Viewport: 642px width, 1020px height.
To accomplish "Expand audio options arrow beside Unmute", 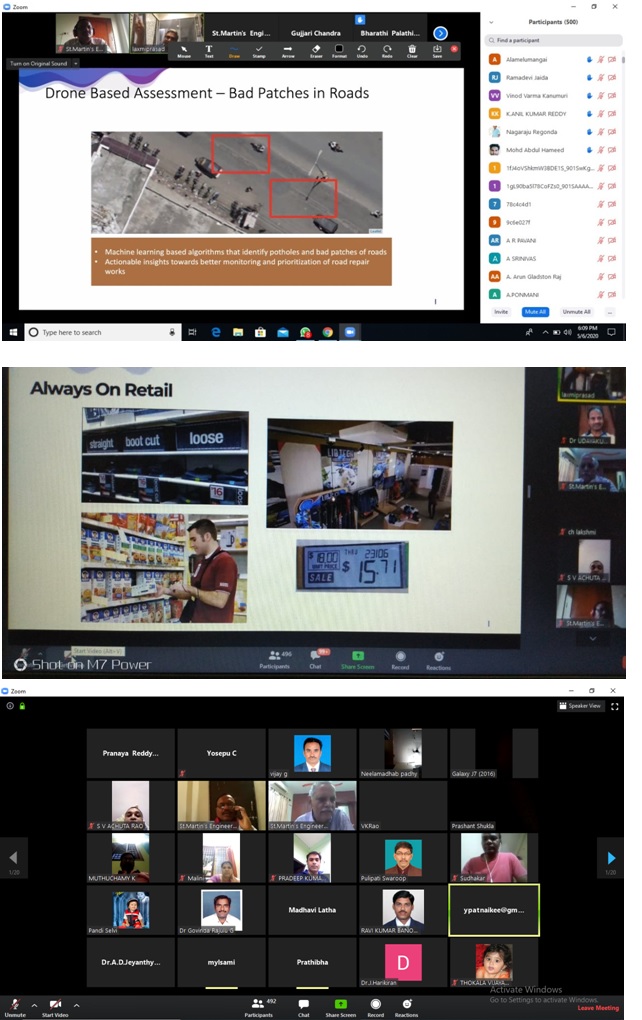I will 34,1005.
